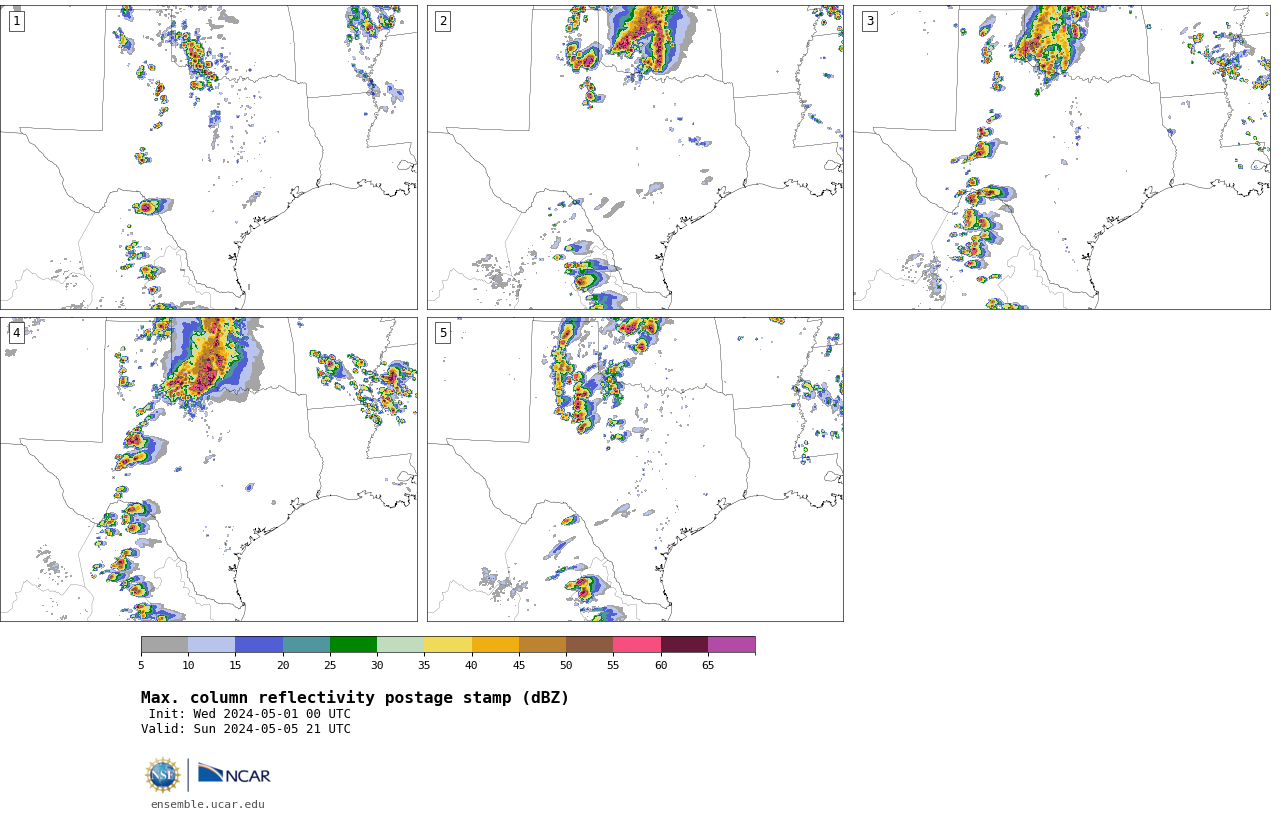
Task: Pick the light blue 10-15 dBZ swatch
Action: click(212, 645)
